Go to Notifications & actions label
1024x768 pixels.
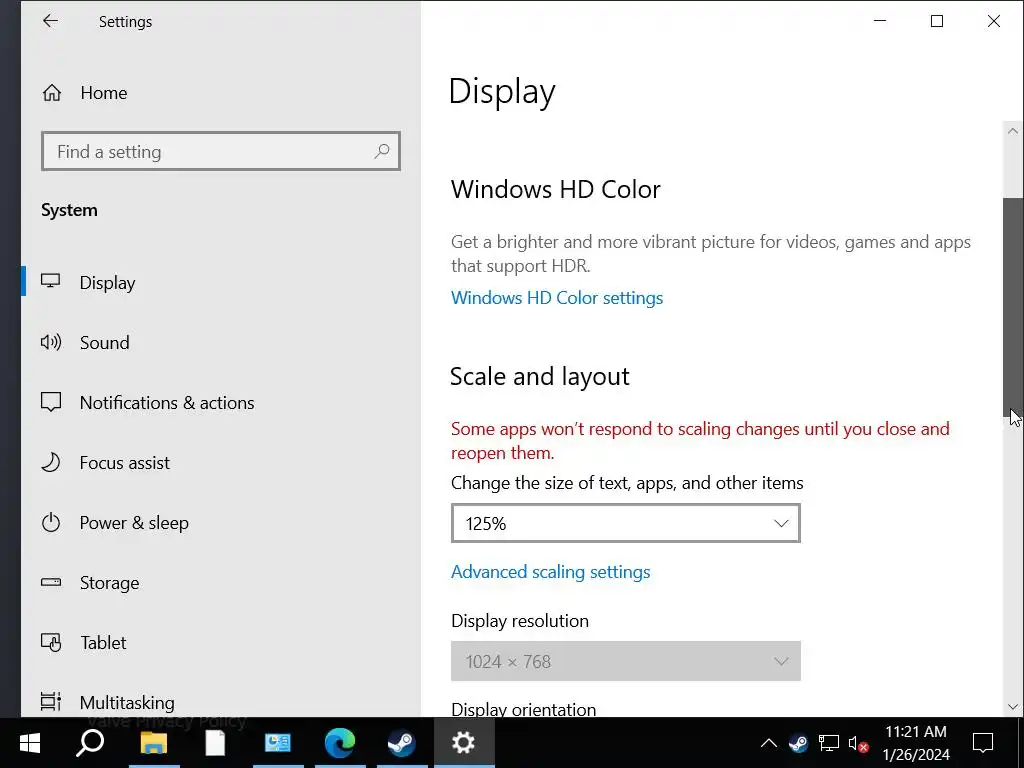(x=167, y=402)
